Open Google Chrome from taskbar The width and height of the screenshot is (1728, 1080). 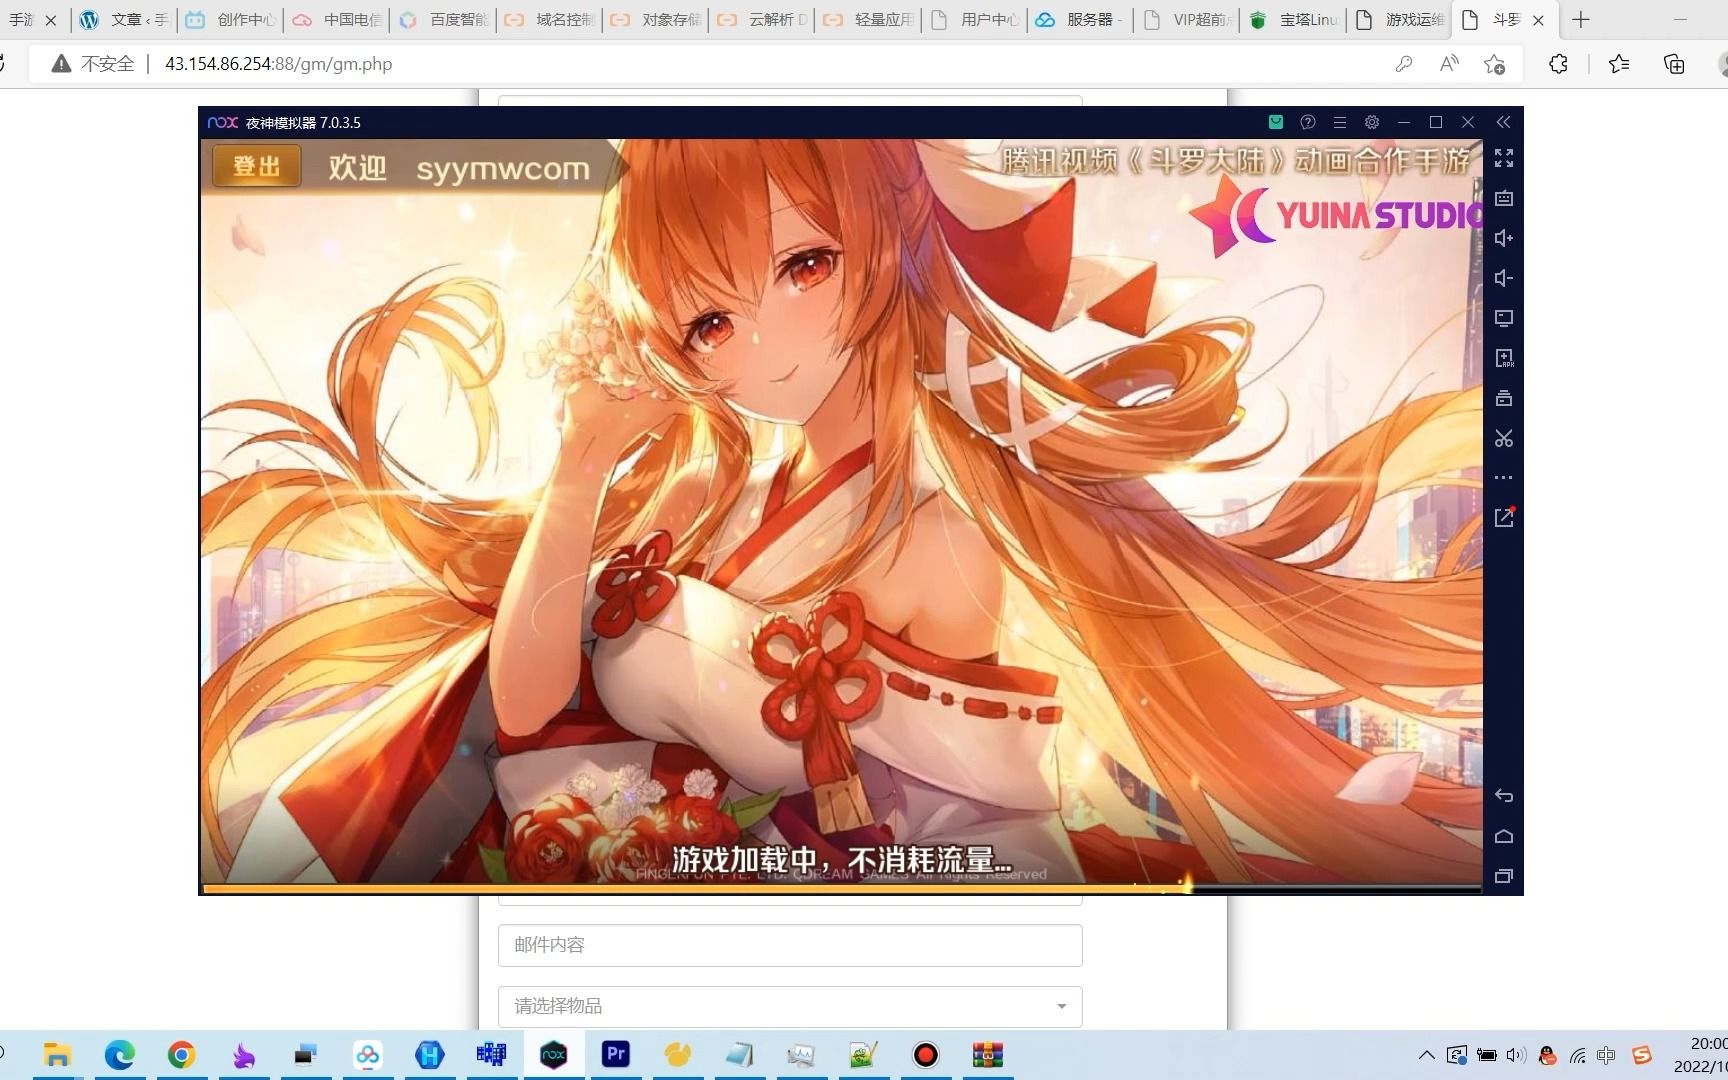[x=181, y=1055]
